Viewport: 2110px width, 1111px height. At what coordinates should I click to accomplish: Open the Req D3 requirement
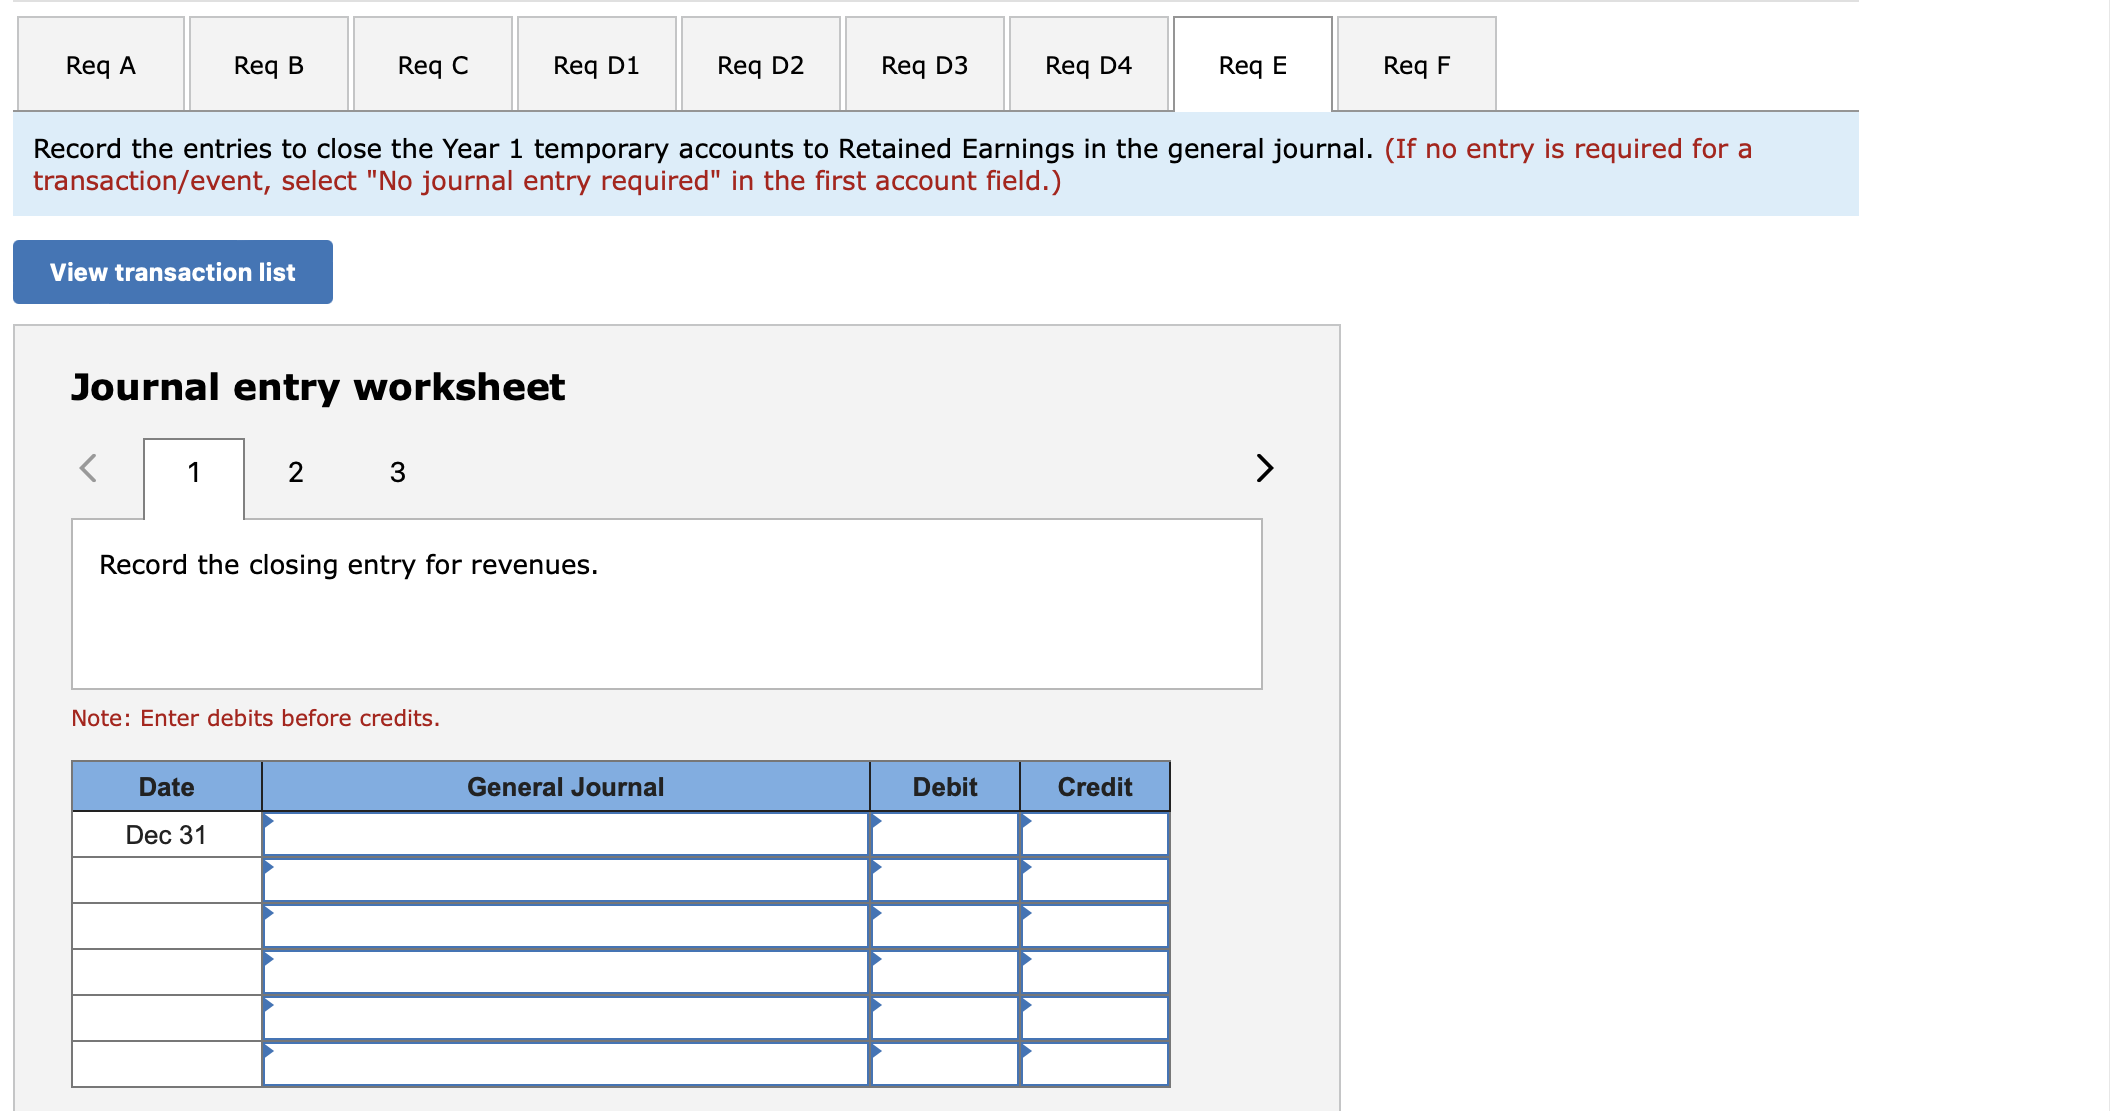click(x=924, y=63)
